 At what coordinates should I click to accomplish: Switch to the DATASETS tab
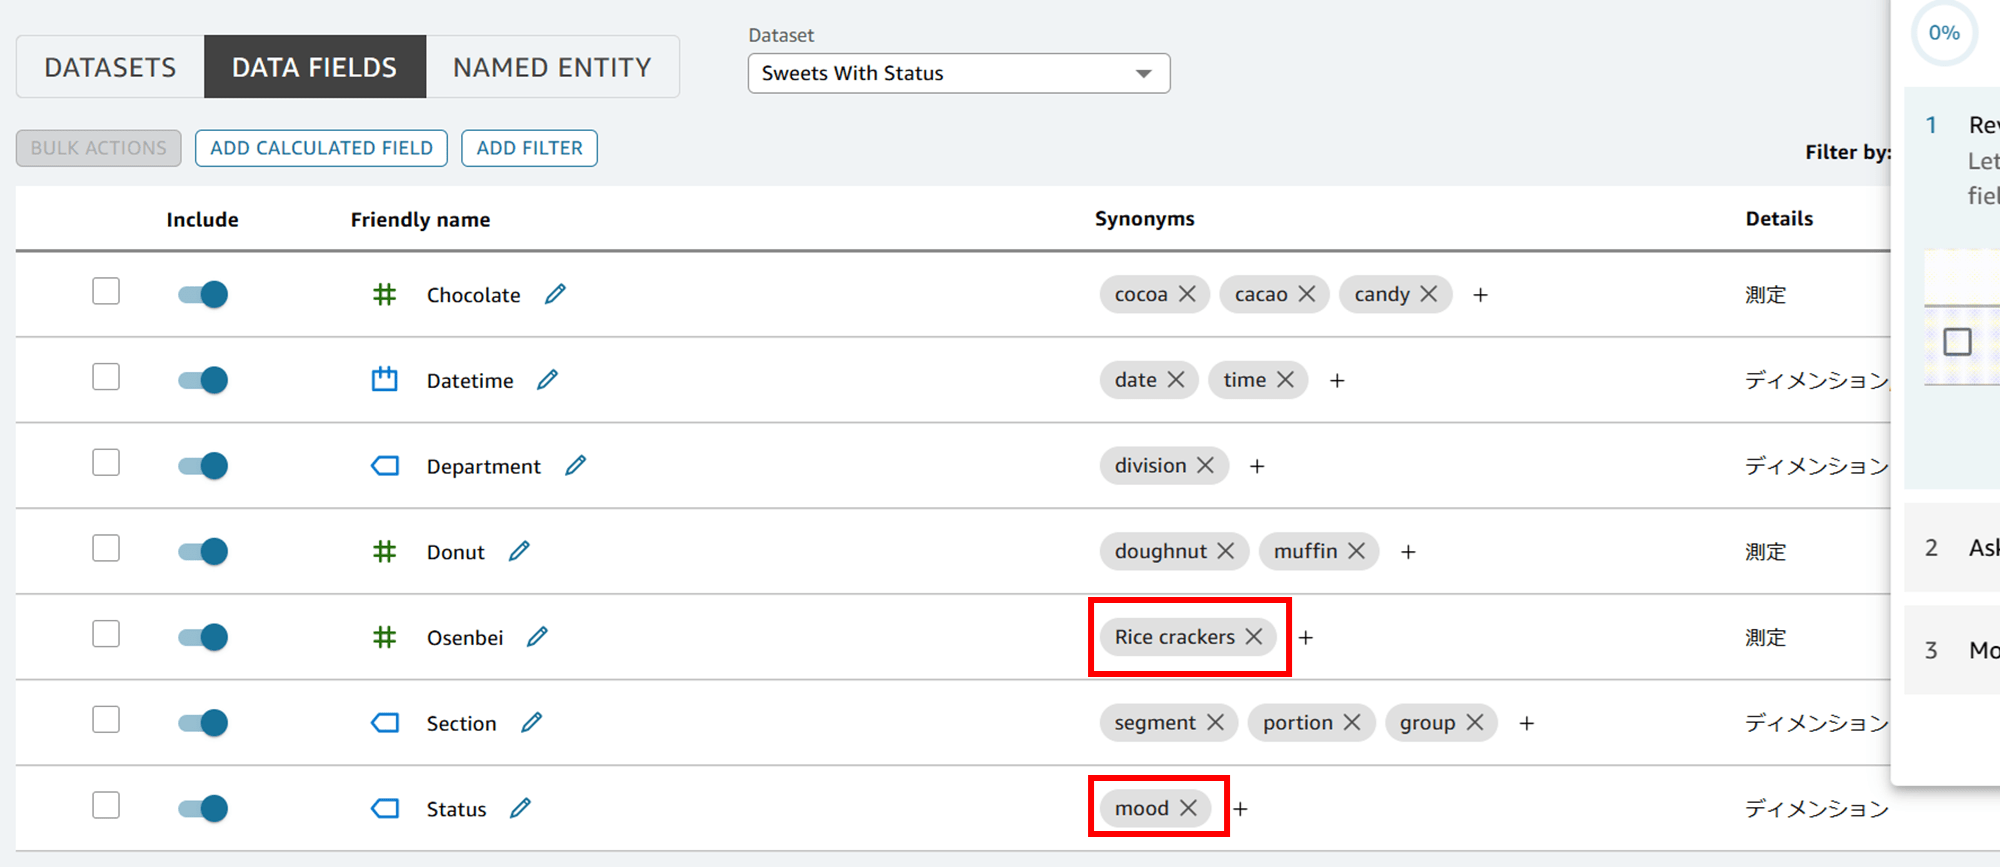[x=110, y=67]
